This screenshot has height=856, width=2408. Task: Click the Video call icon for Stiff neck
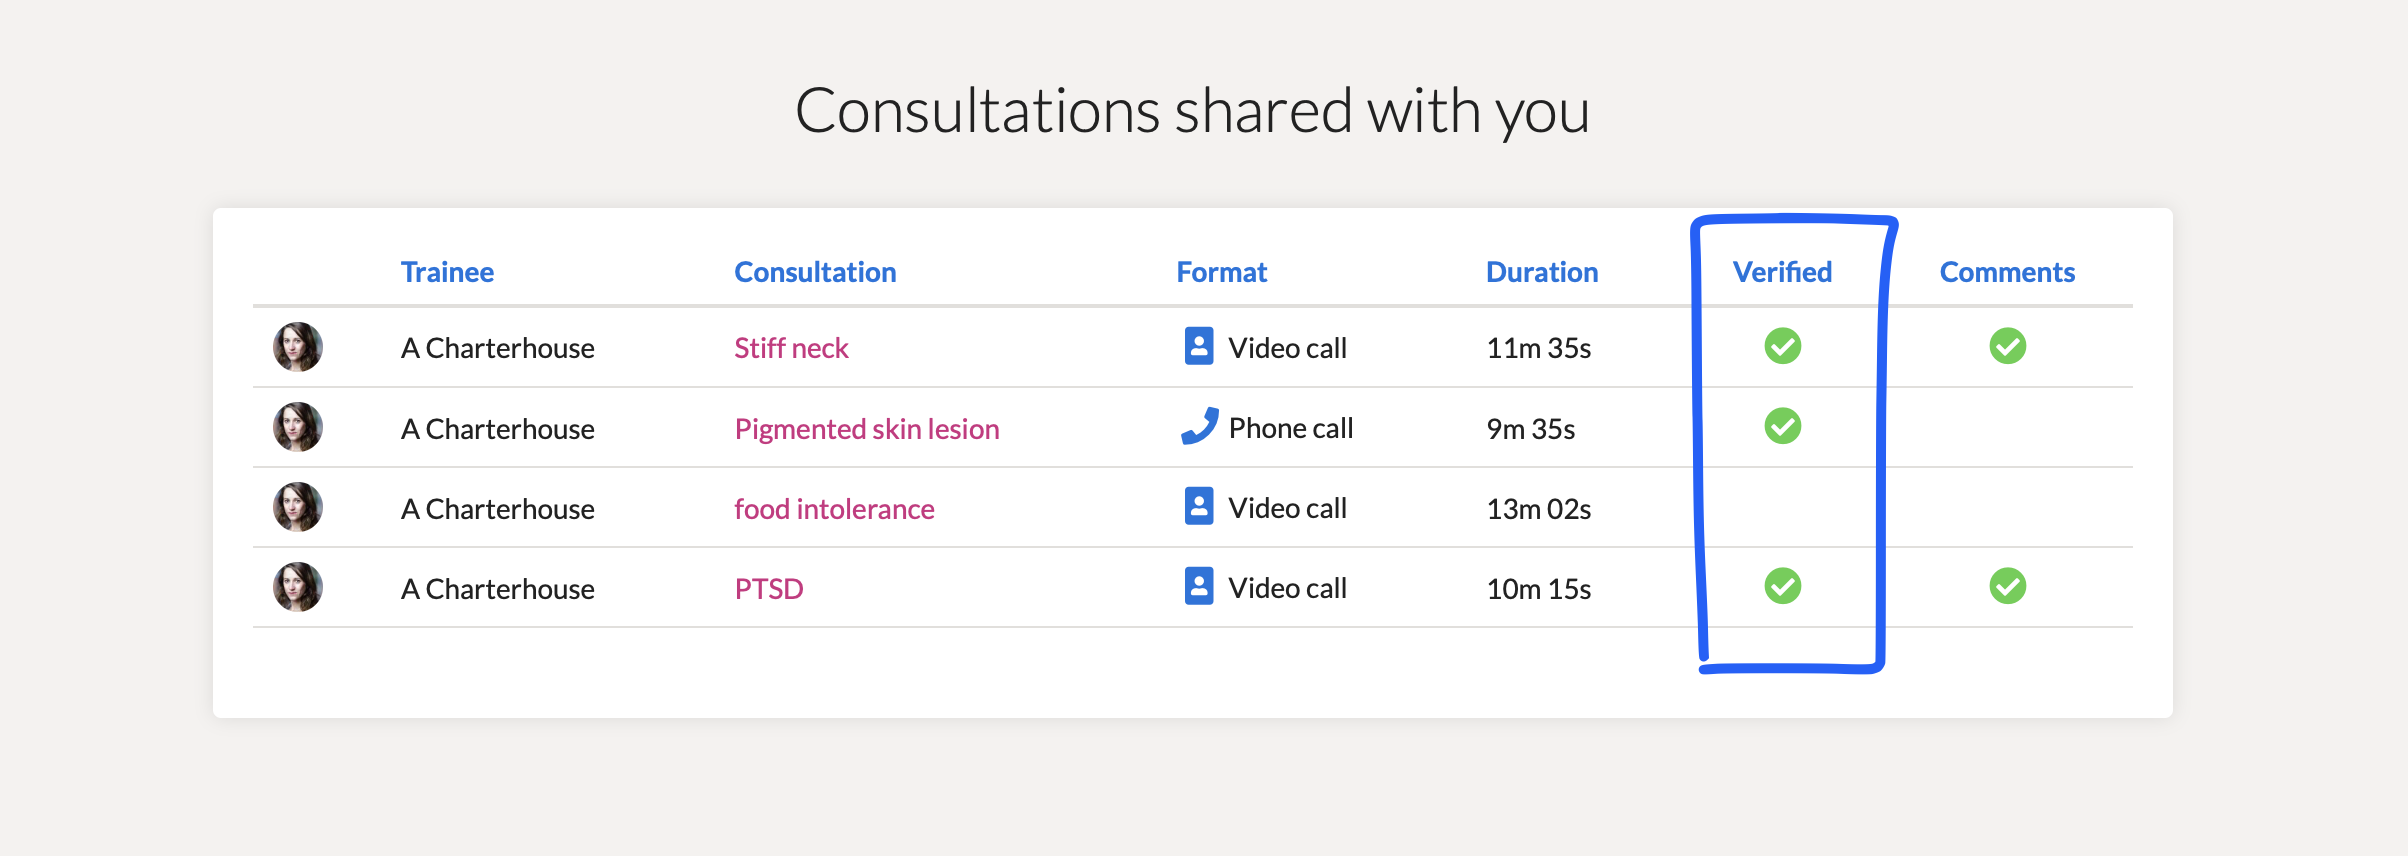point(1199,346)
